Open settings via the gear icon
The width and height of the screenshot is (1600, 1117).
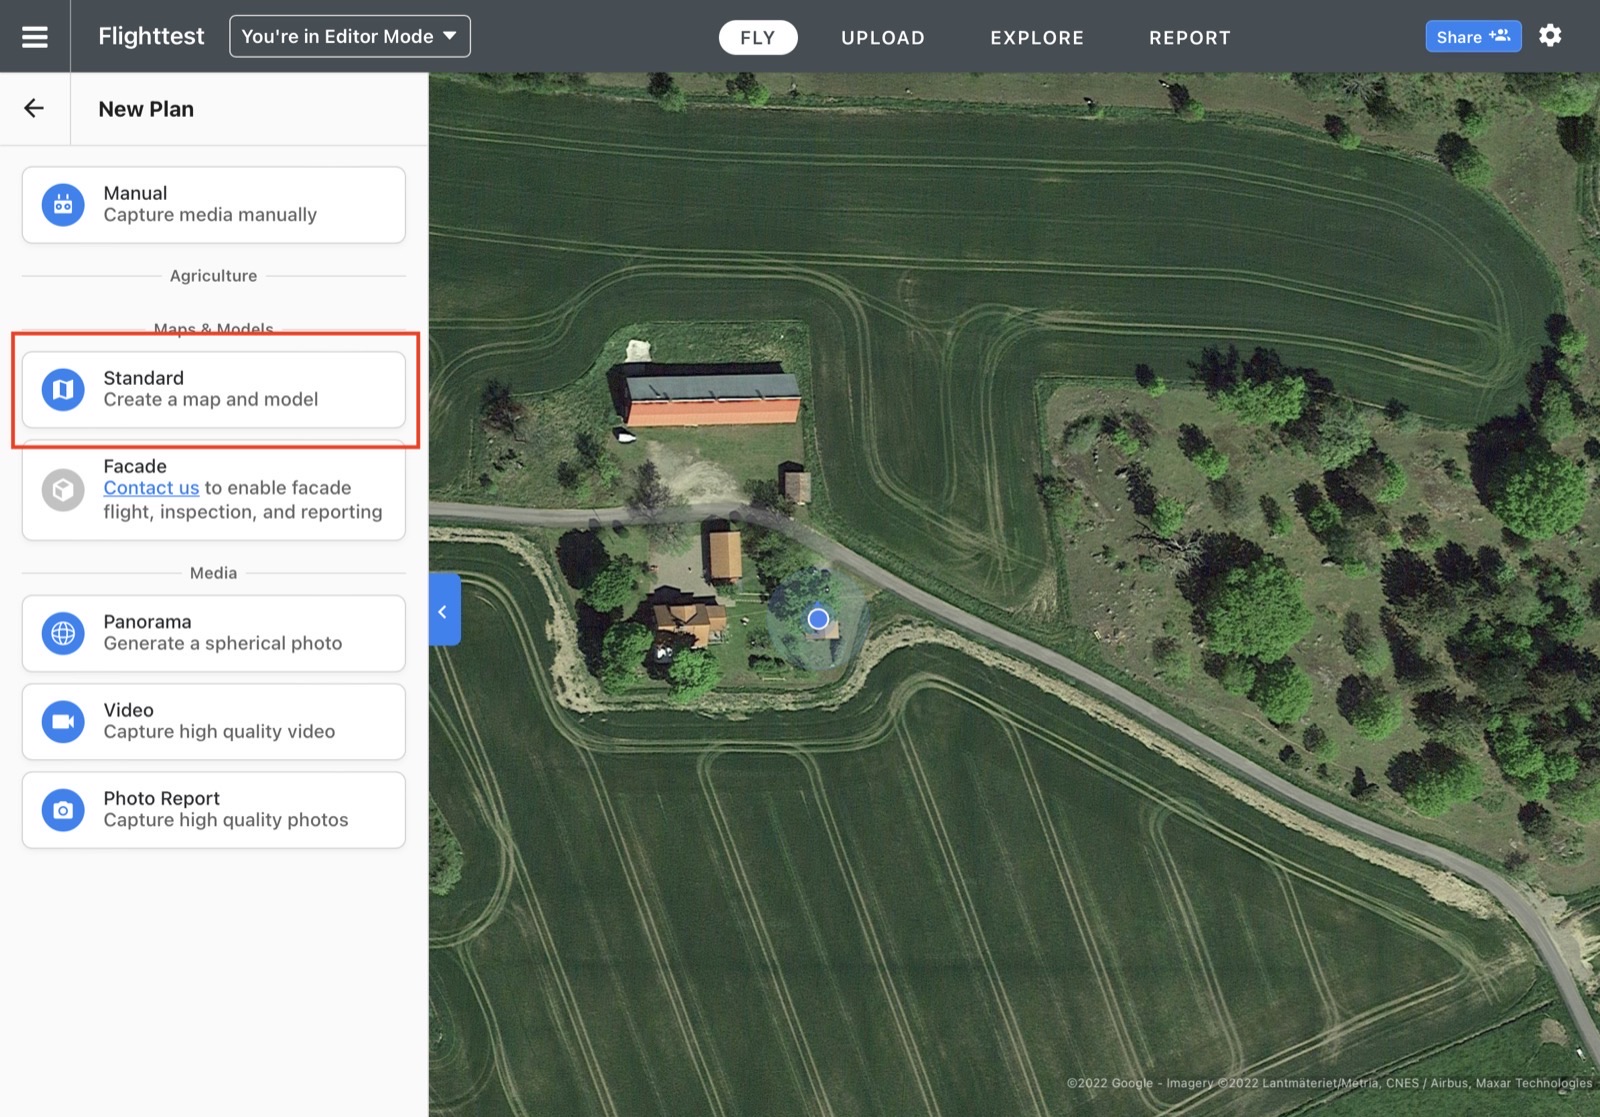(x=1550, y=36)
